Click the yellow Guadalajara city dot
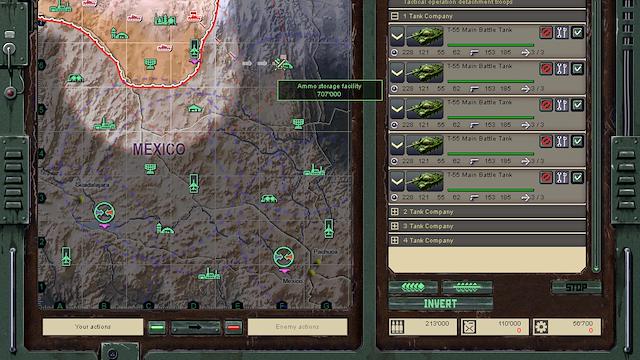 [81, 200]
